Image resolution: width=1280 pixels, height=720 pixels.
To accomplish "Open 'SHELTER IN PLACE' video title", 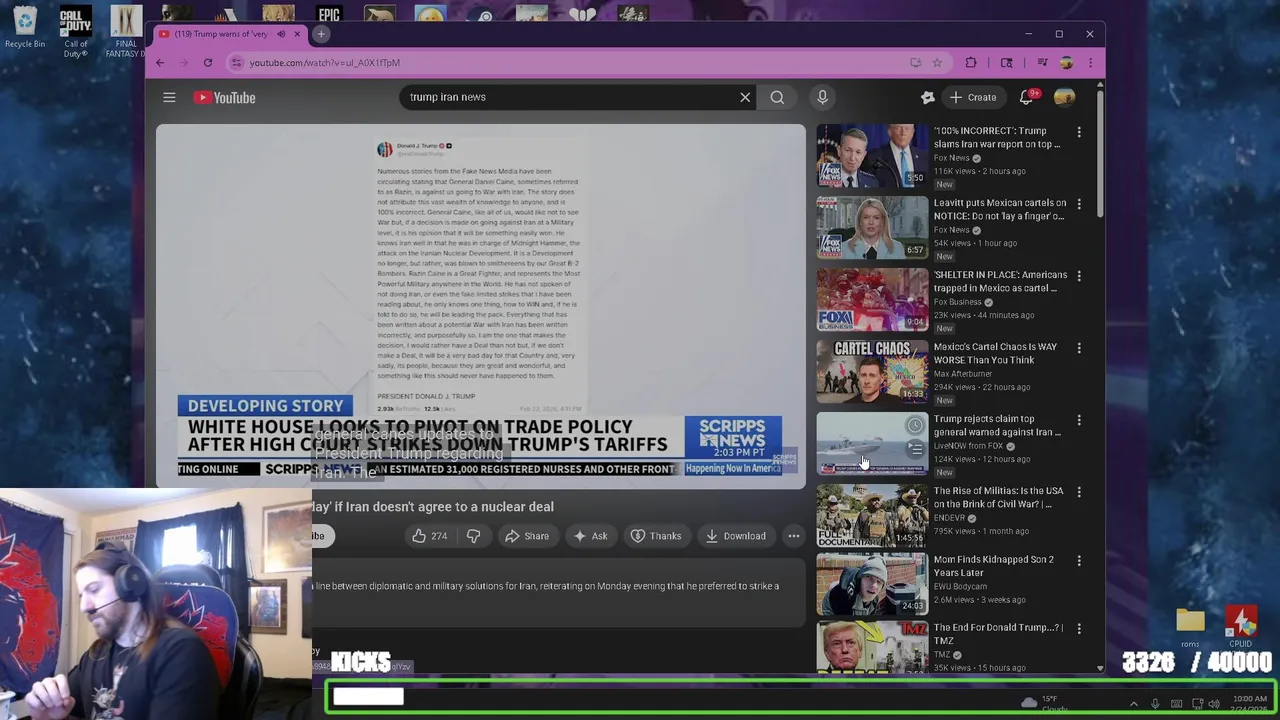I will pos(1000,281).
